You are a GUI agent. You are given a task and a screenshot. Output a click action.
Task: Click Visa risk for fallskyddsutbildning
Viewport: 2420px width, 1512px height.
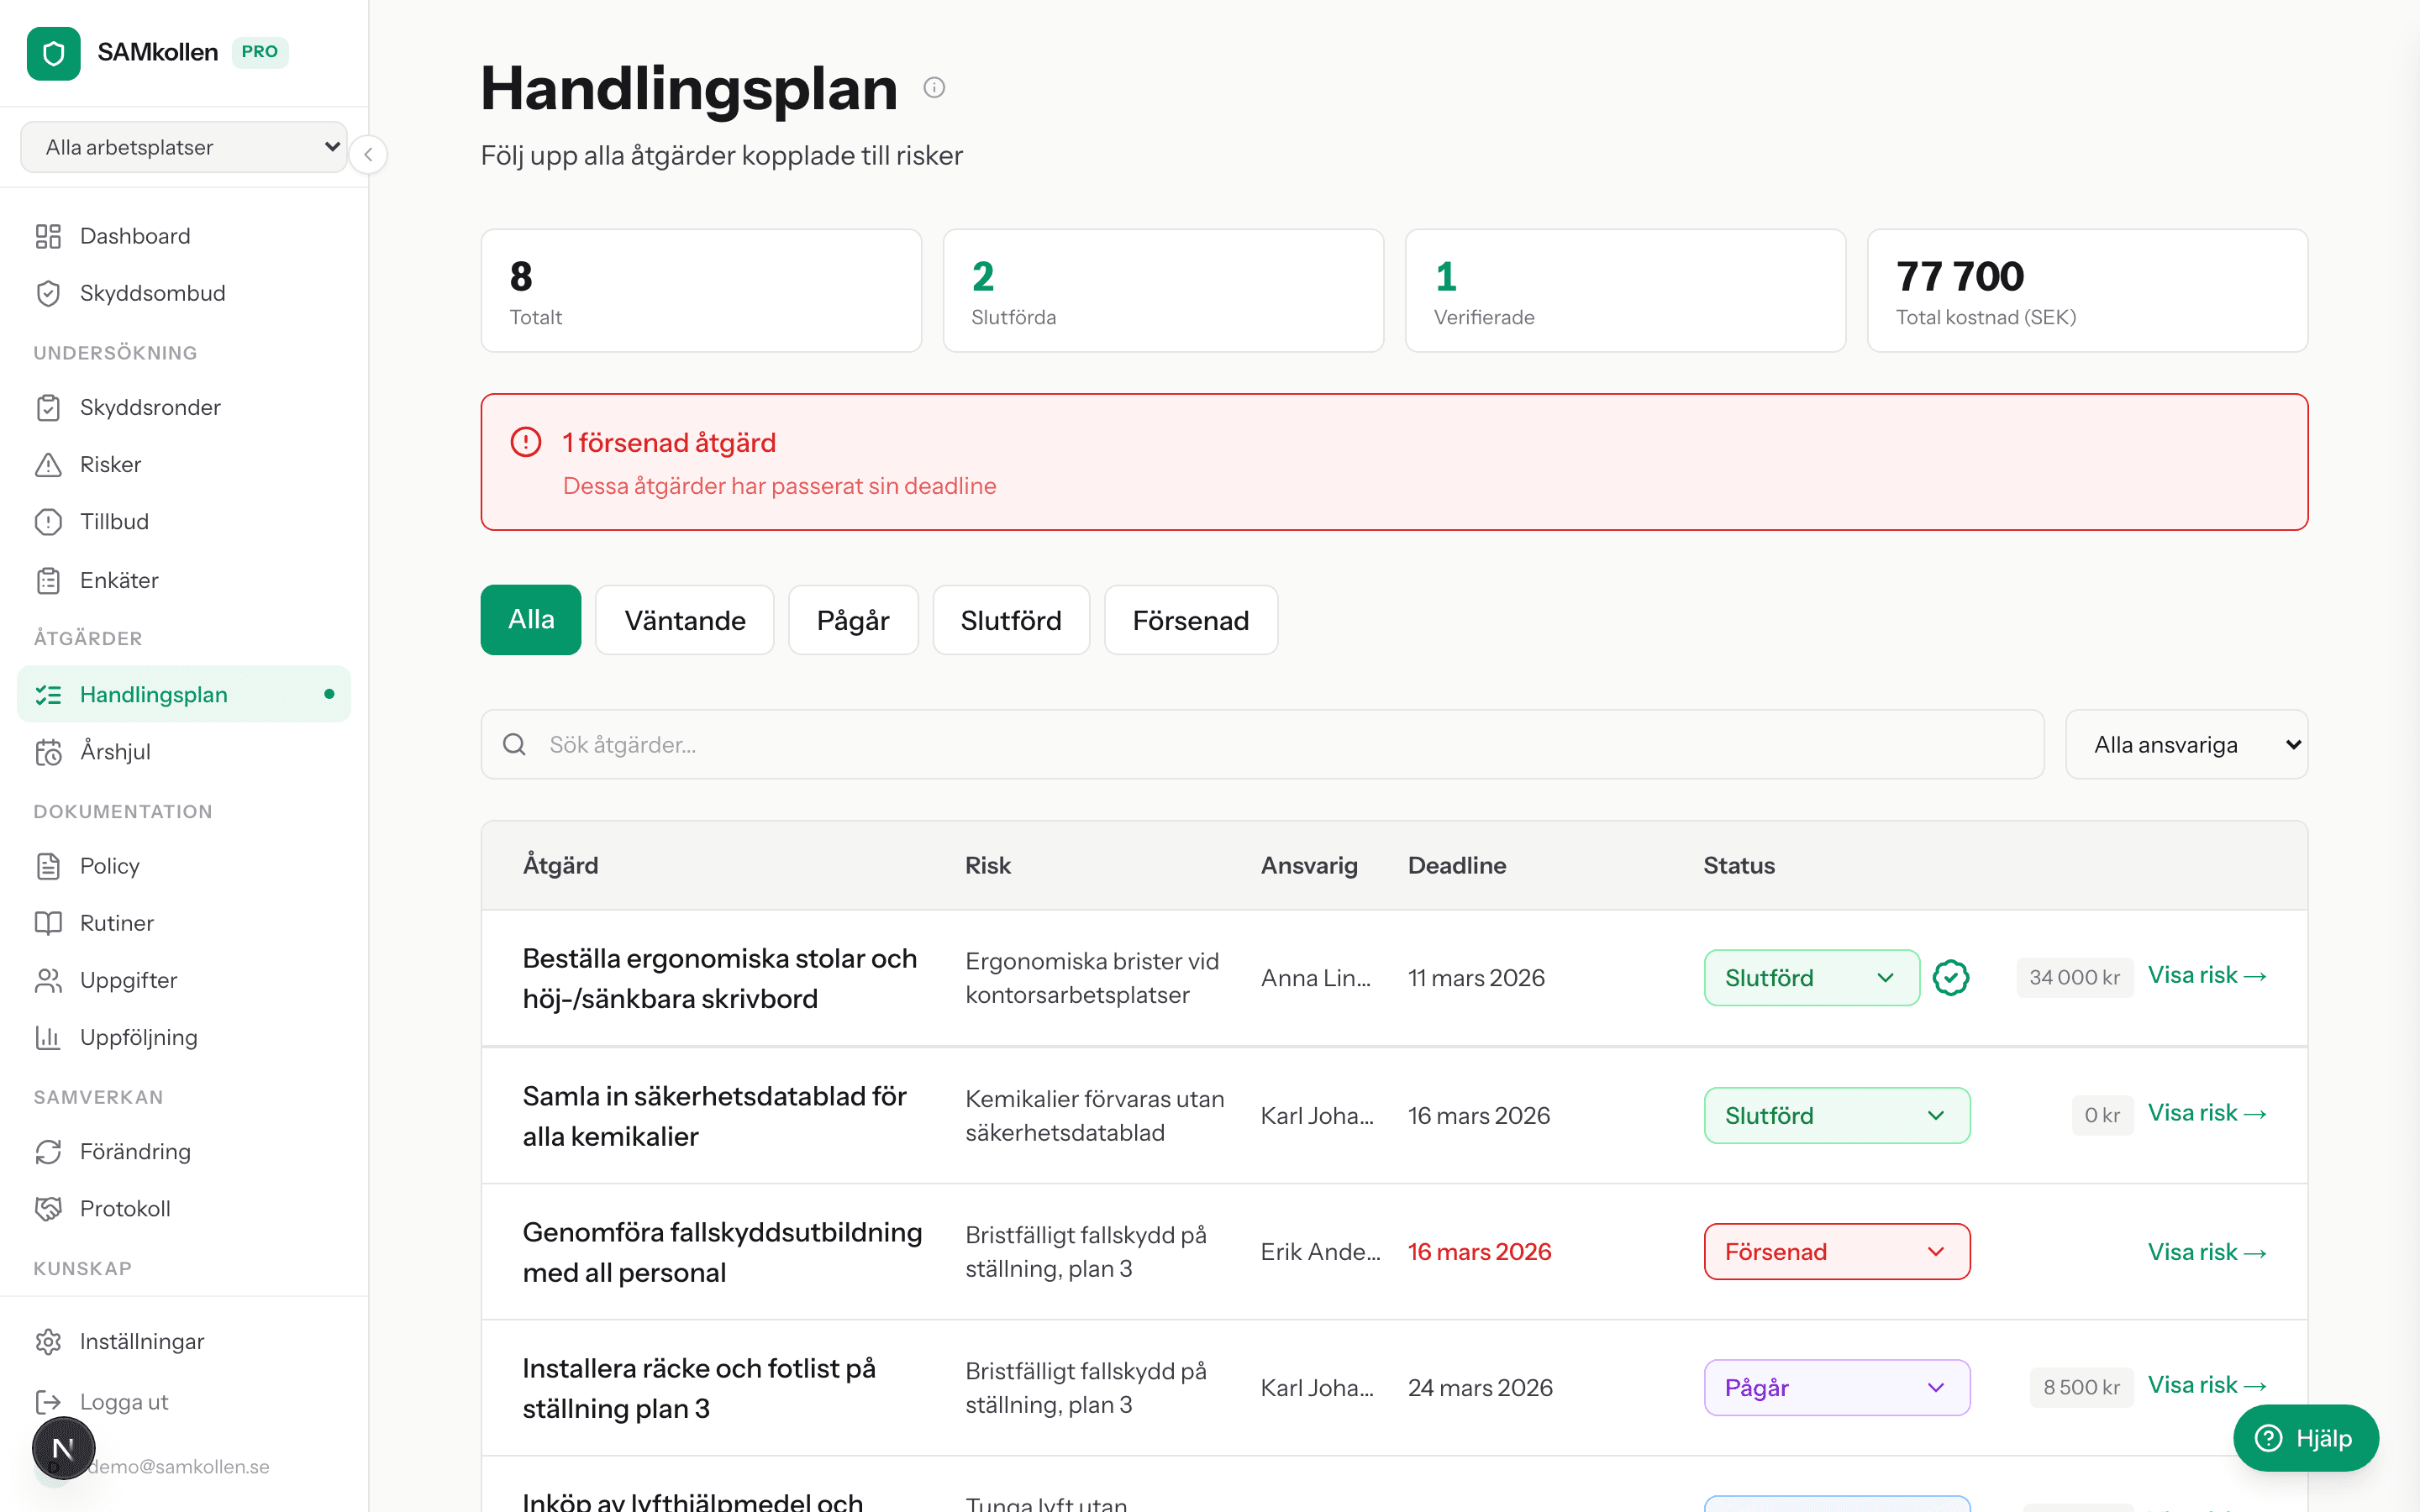click(2207, 1251)
